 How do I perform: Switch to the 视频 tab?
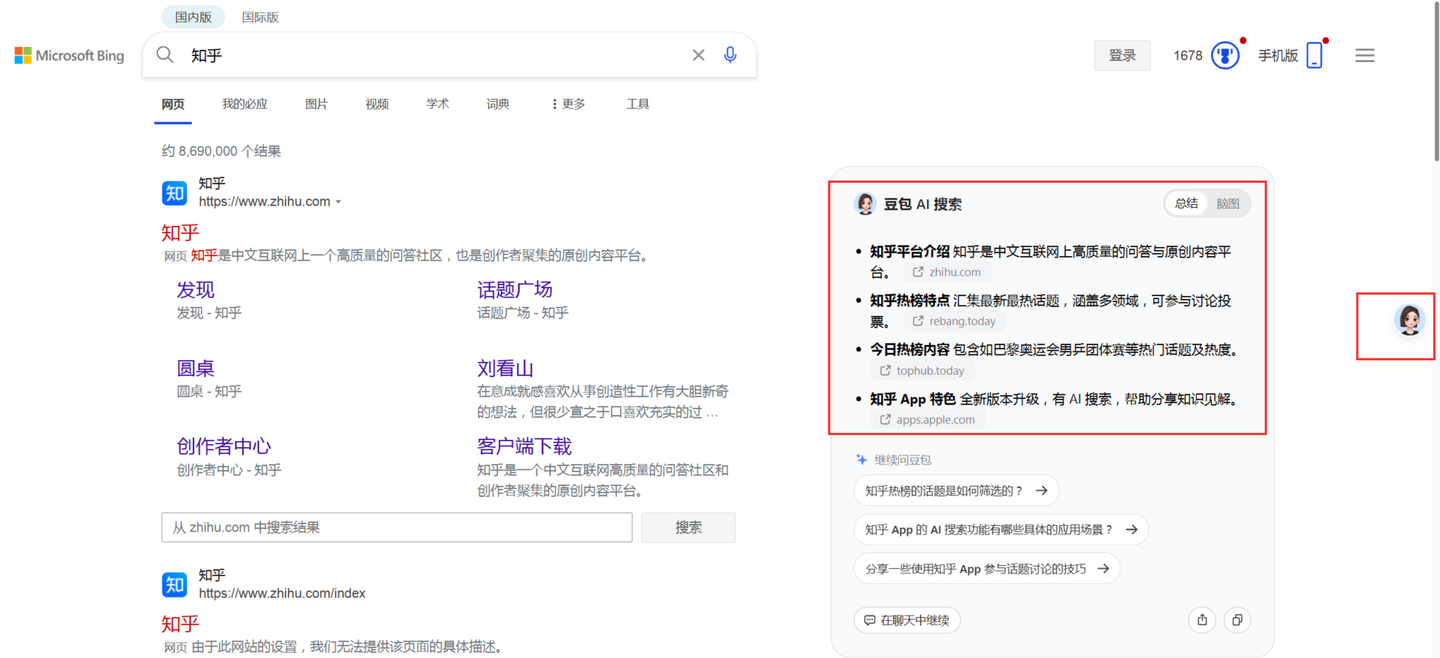tap(377, 104)
